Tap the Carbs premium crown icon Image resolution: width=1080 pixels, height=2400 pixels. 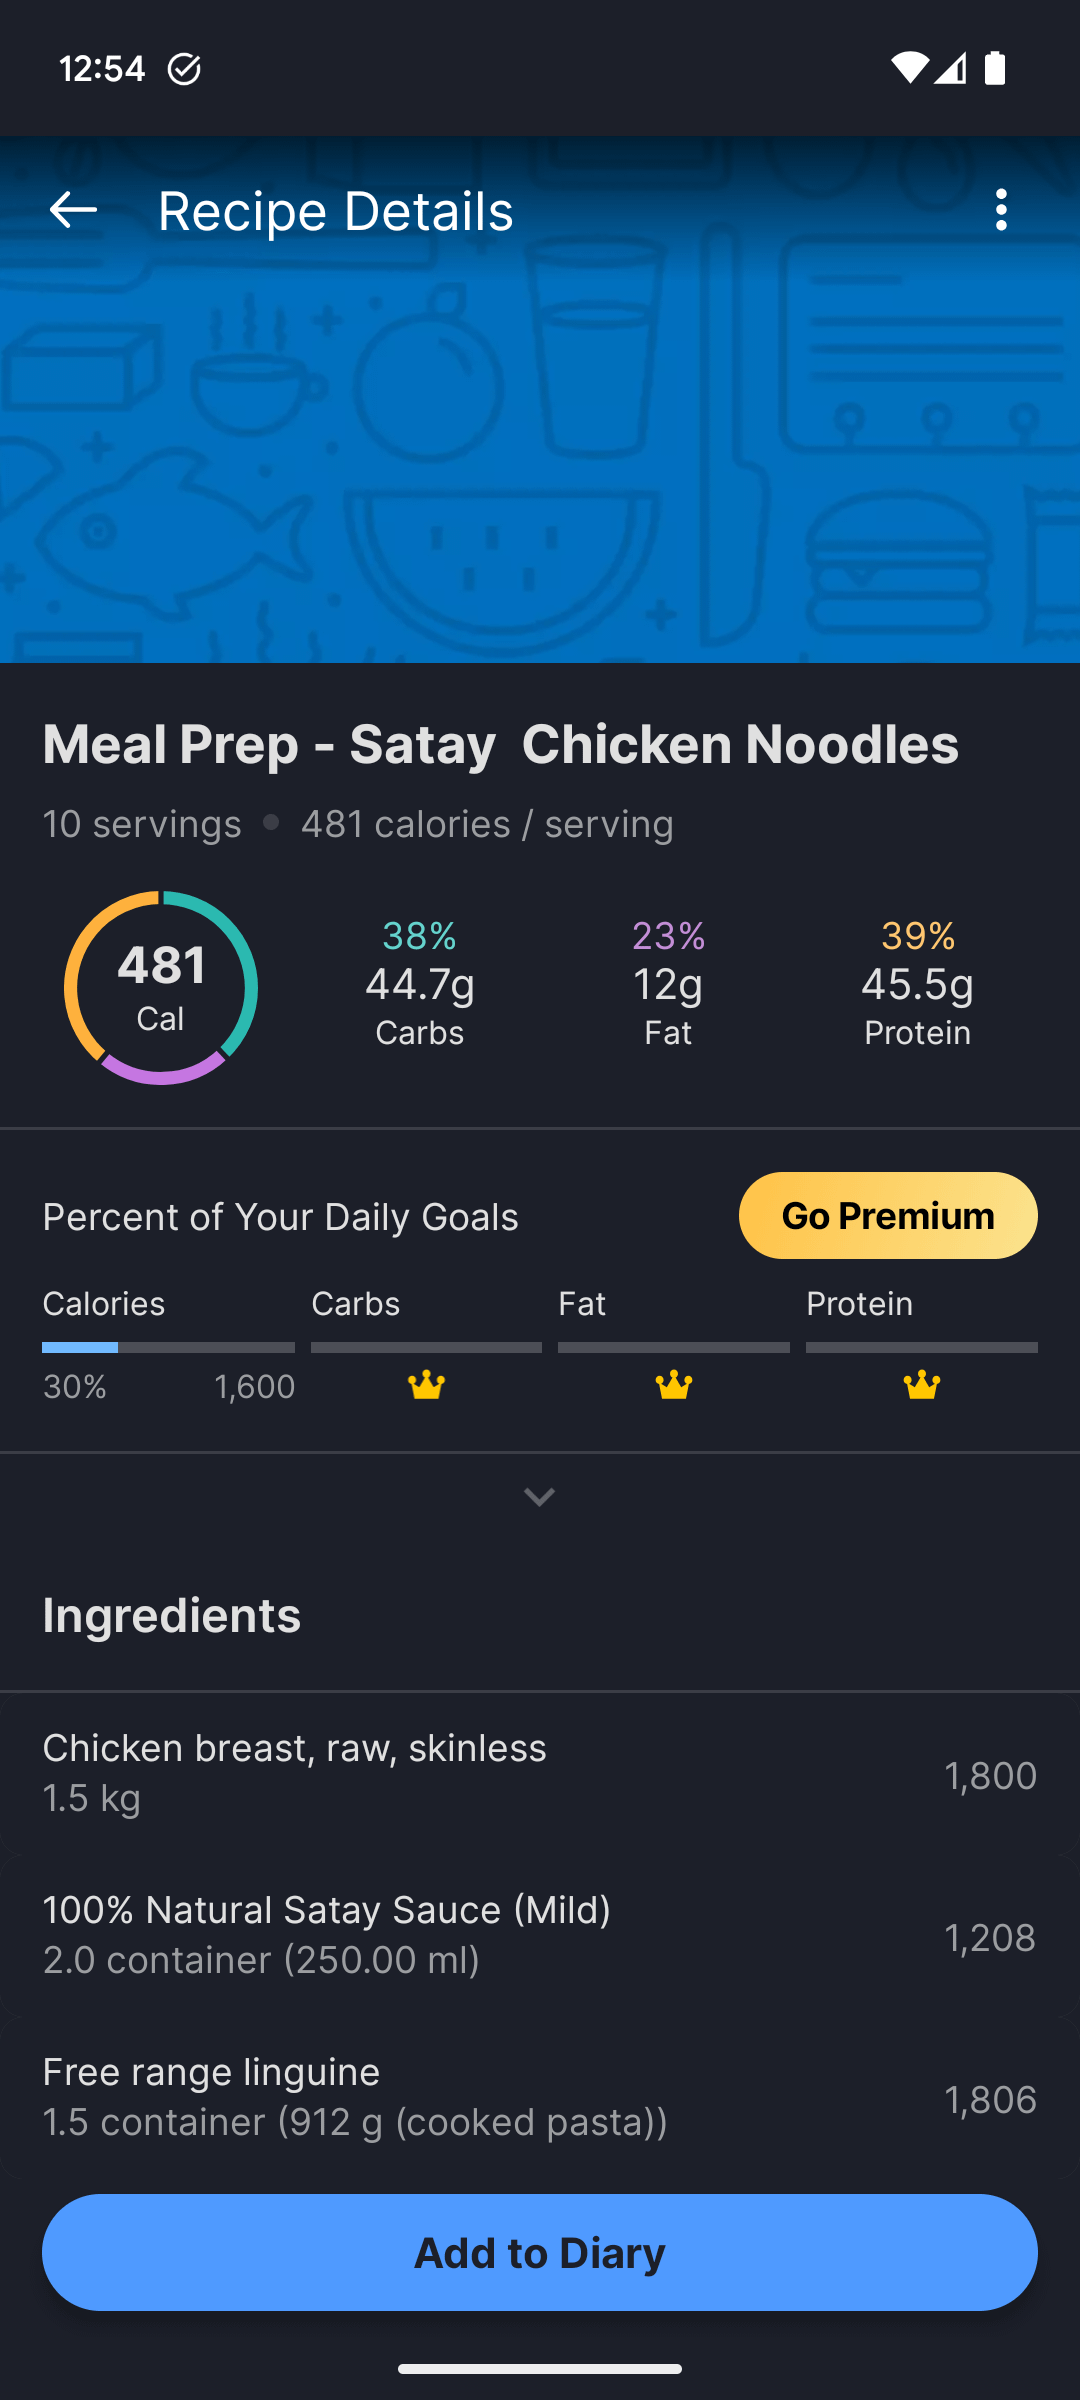(x=426, y=1385)
